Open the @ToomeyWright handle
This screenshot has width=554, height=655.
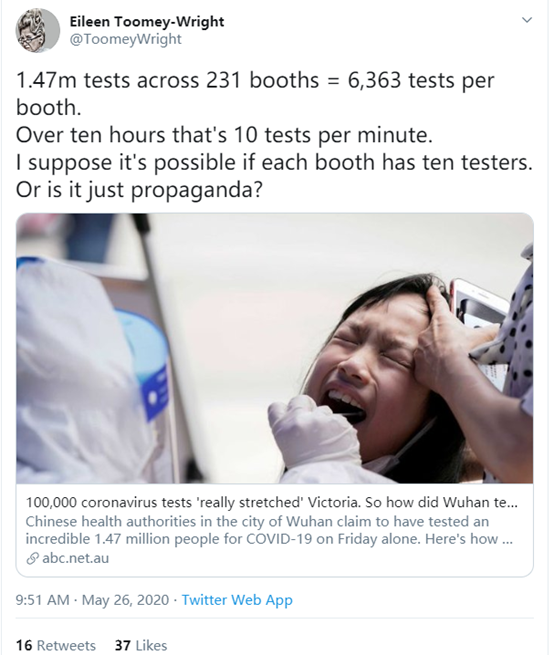[x=125, y=39]
